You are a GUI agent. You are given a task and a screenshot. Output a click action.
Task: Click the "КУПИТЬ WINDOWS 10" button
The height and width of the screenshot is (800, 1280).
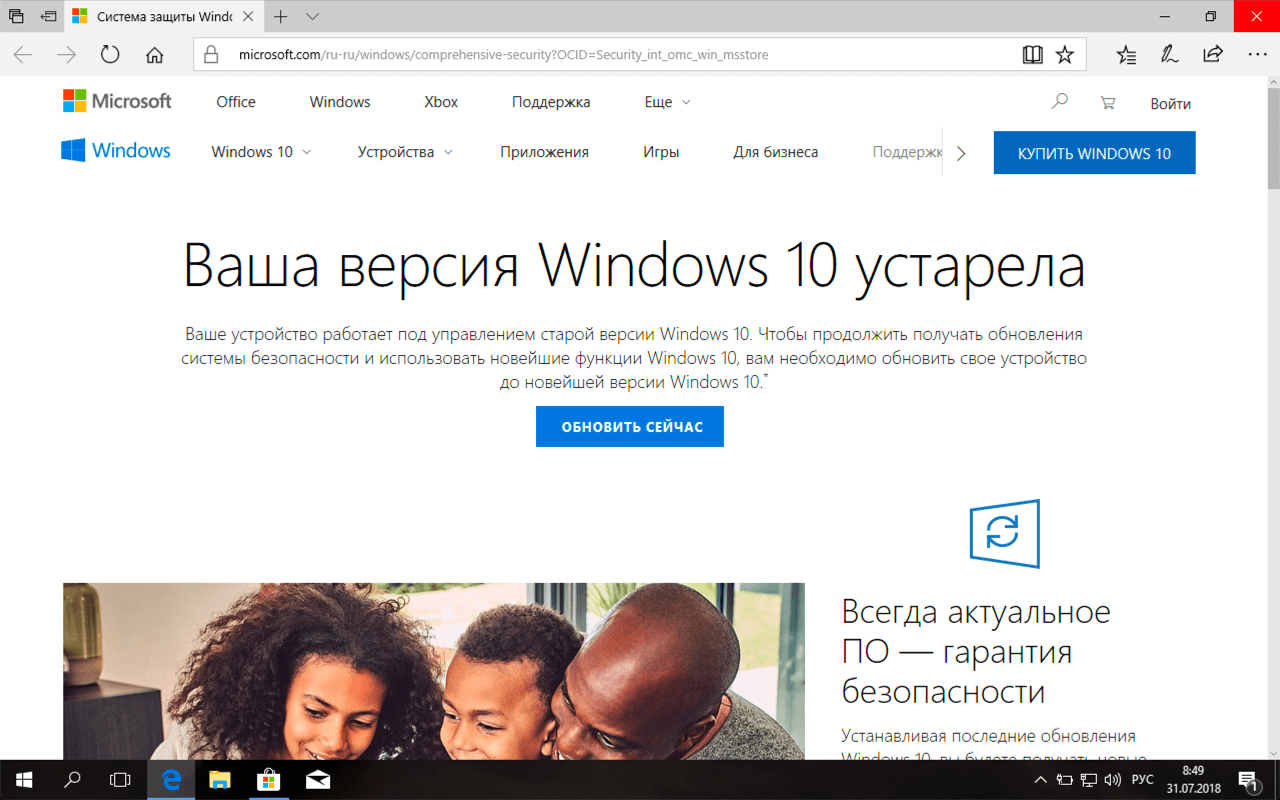1094,152
